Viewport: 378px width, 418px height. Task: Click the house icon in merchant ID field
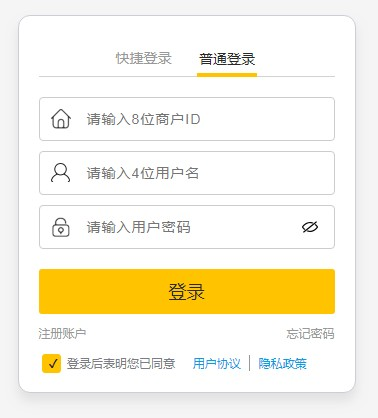click(x=61, y=119)
